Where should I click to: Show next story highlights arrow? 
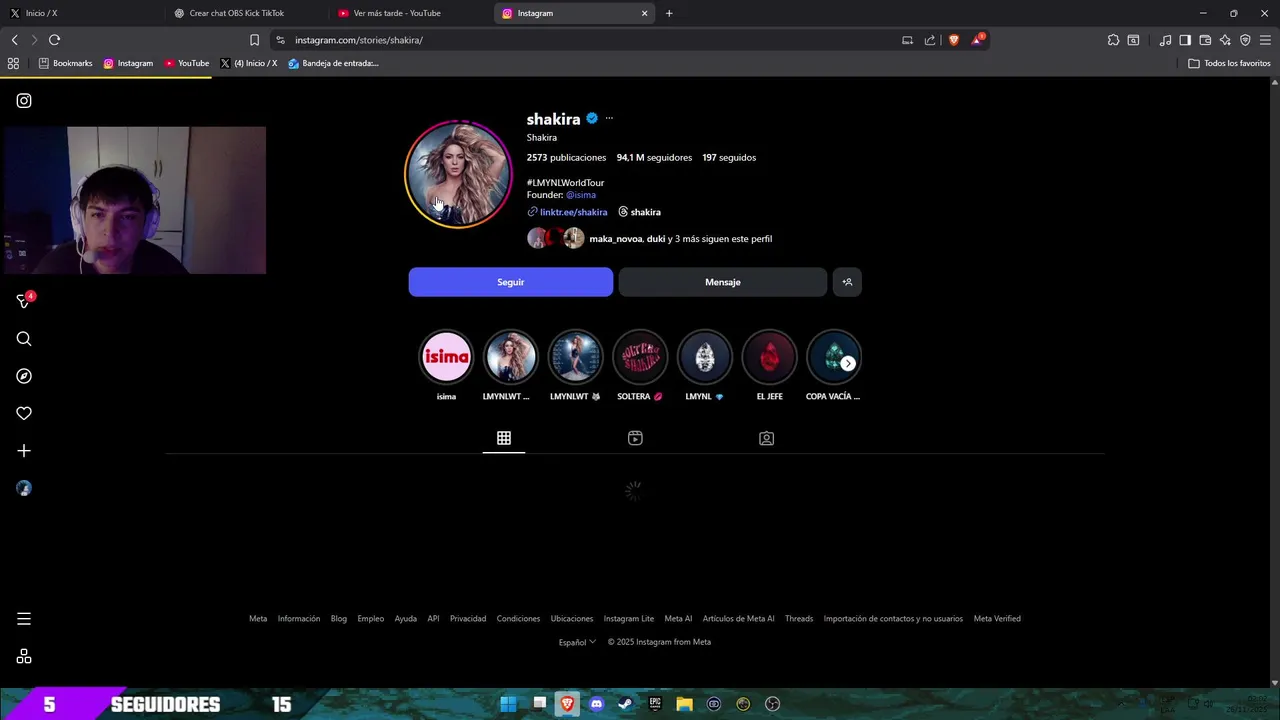pos(848,363)
